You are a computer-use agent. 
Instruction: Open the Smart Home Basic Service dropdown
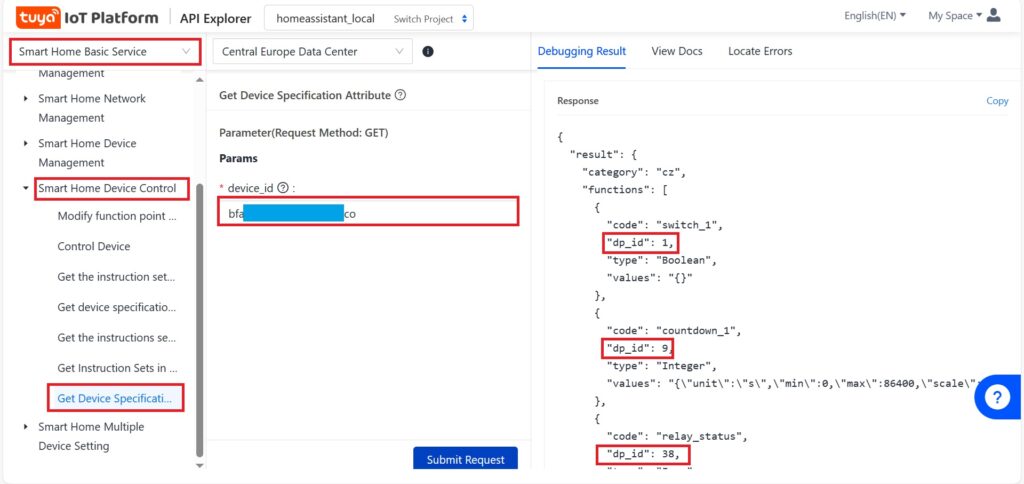click(x=104, y=52)
